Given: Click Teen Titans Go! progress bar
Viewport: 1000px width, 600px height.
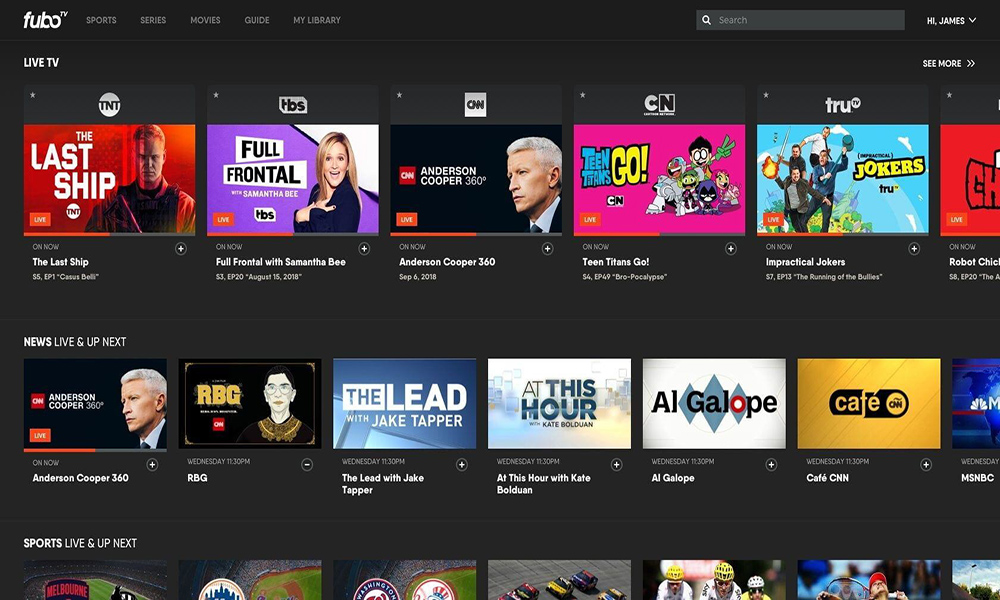Looking at the screenshot, I should (x=659, y=234).
